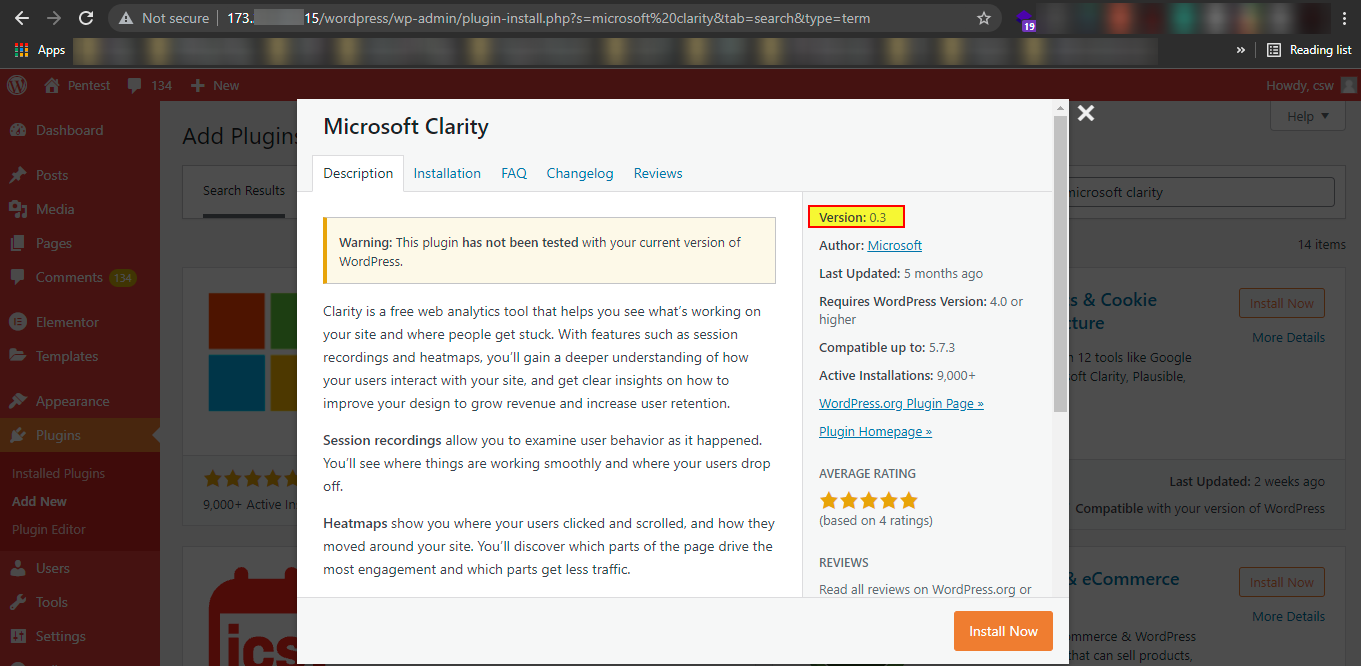Screen dimensions: 1361x666
Task: Click the Plugins plug icon
Action: 18,435
